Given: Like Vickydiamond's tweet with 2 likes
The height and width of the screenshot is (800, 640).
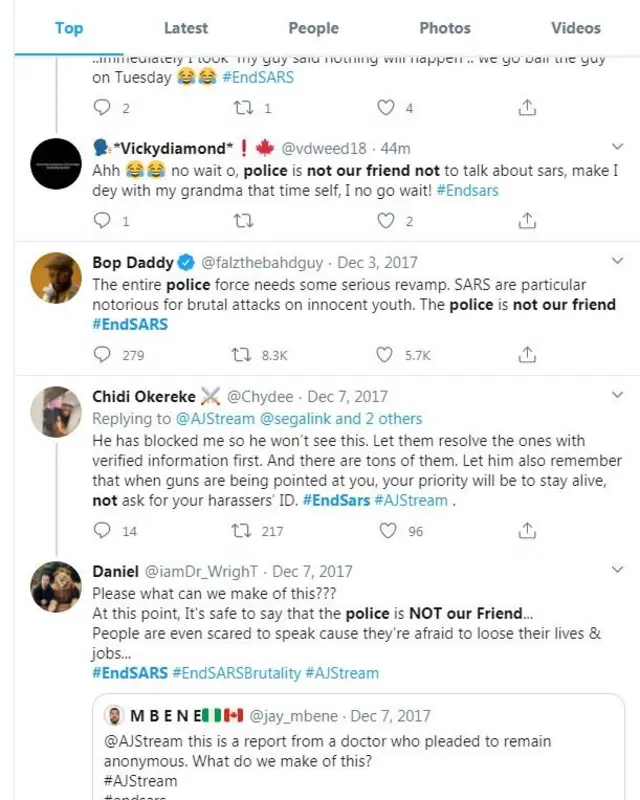Looking at the screenshot, I should pos(385,221).
